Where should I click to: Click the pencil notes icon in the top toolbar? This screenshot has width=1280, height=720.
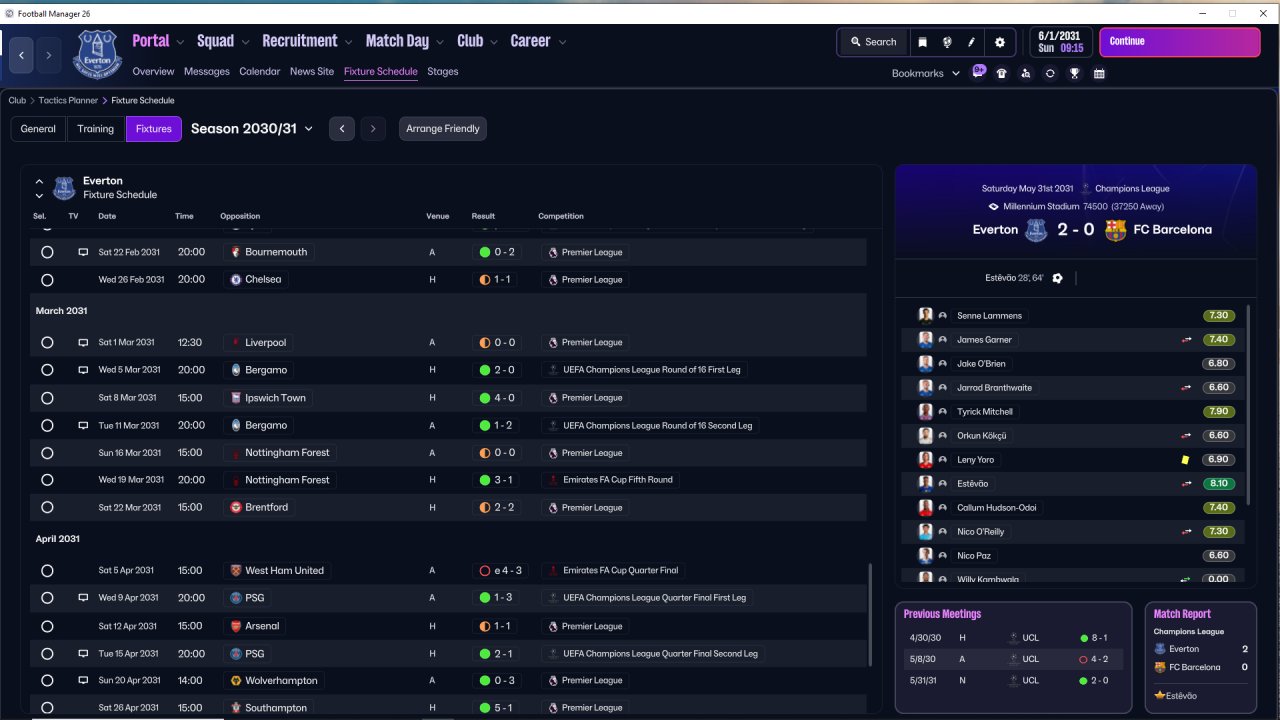click(x=971, y=42)
